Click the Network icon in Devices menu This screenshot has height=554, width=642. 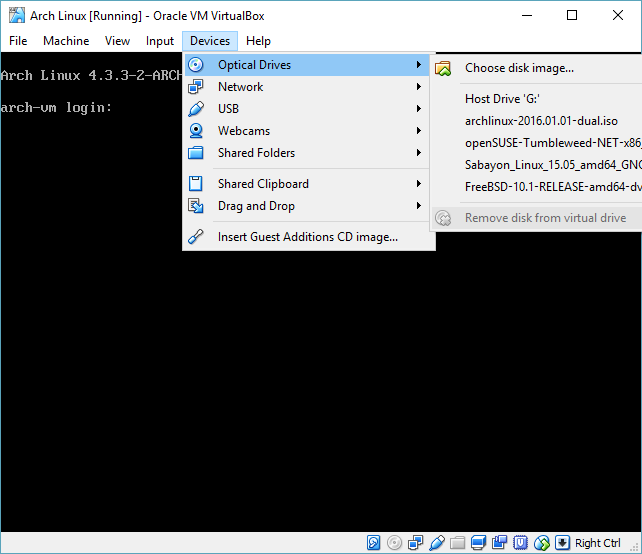pyautogui.click(x=196, y=87)
